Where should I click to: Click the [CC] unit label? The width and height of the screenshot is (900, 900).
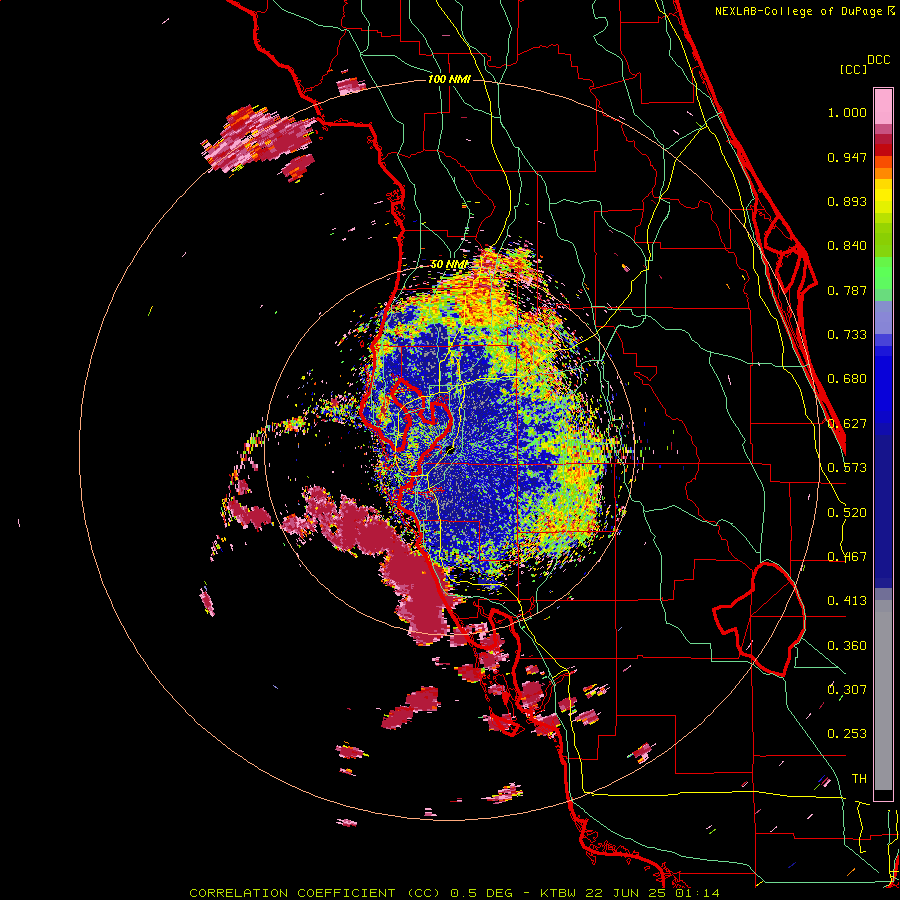click(853, 69)
